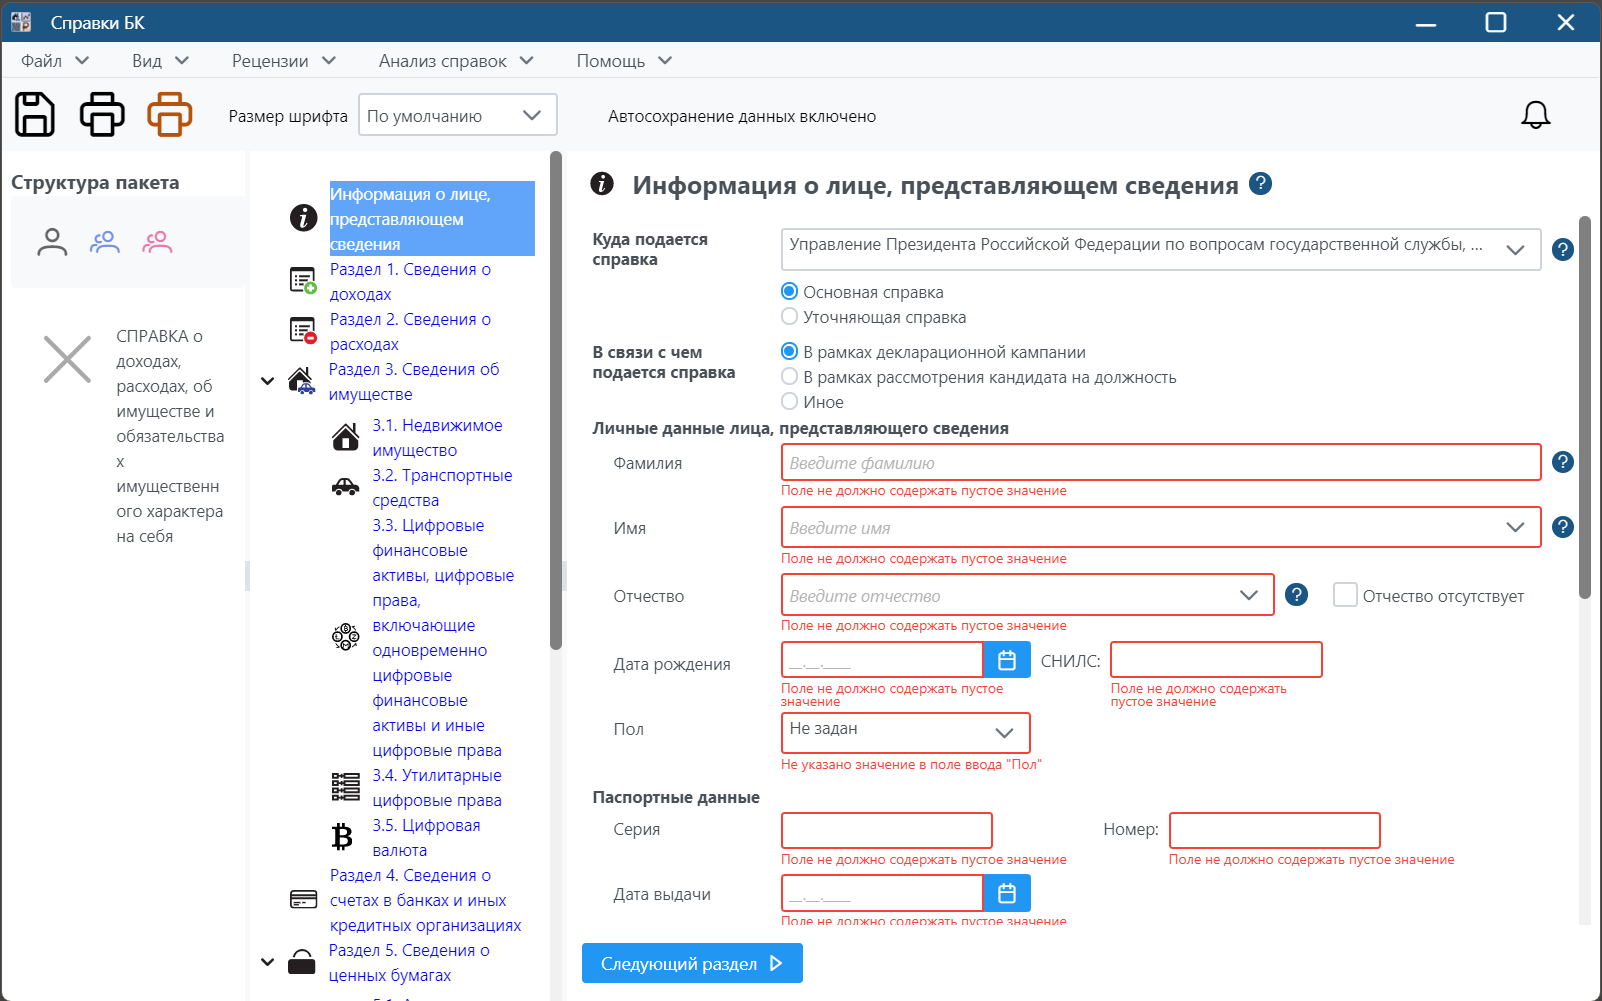
Task: Click the save floppy disk icon
Action: (x=35, y=115)
